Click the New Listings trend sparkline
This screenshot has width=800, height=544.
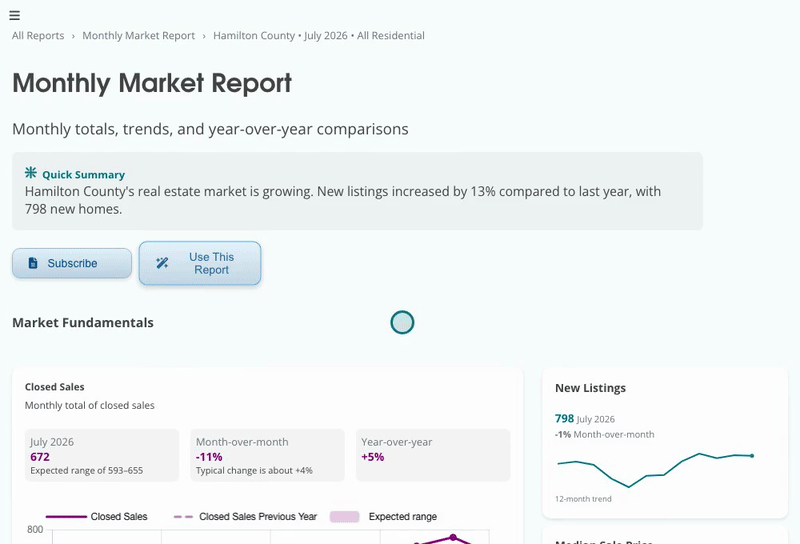pyautogui.click(x=655, y=469)
